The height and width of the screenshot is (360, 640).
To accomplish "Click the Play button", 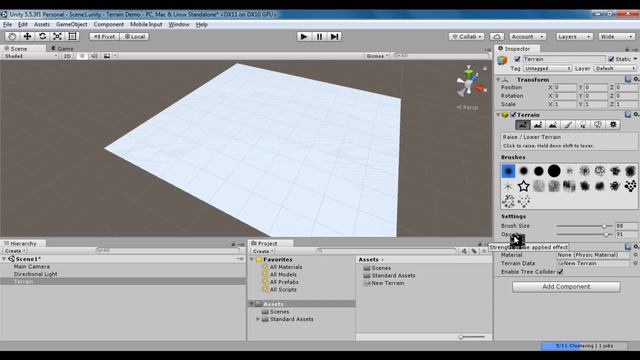I will [x=304, y=36].
